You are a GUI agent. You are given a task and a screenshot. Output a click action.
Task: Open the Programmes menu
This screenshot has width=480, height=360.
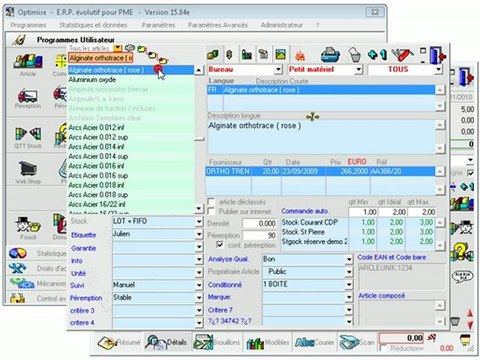[28, 25]
